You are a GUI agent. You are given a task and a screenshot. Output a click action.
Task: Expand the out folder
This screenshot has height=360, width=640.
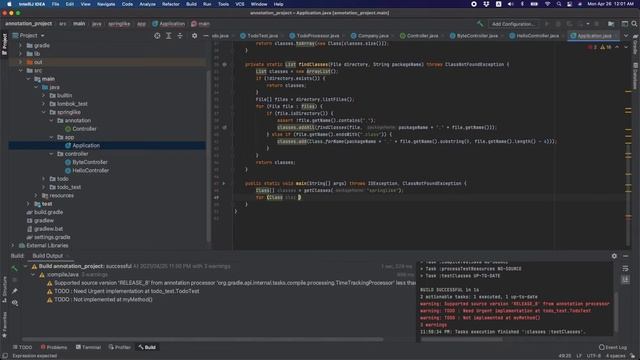tap(20, 62)
